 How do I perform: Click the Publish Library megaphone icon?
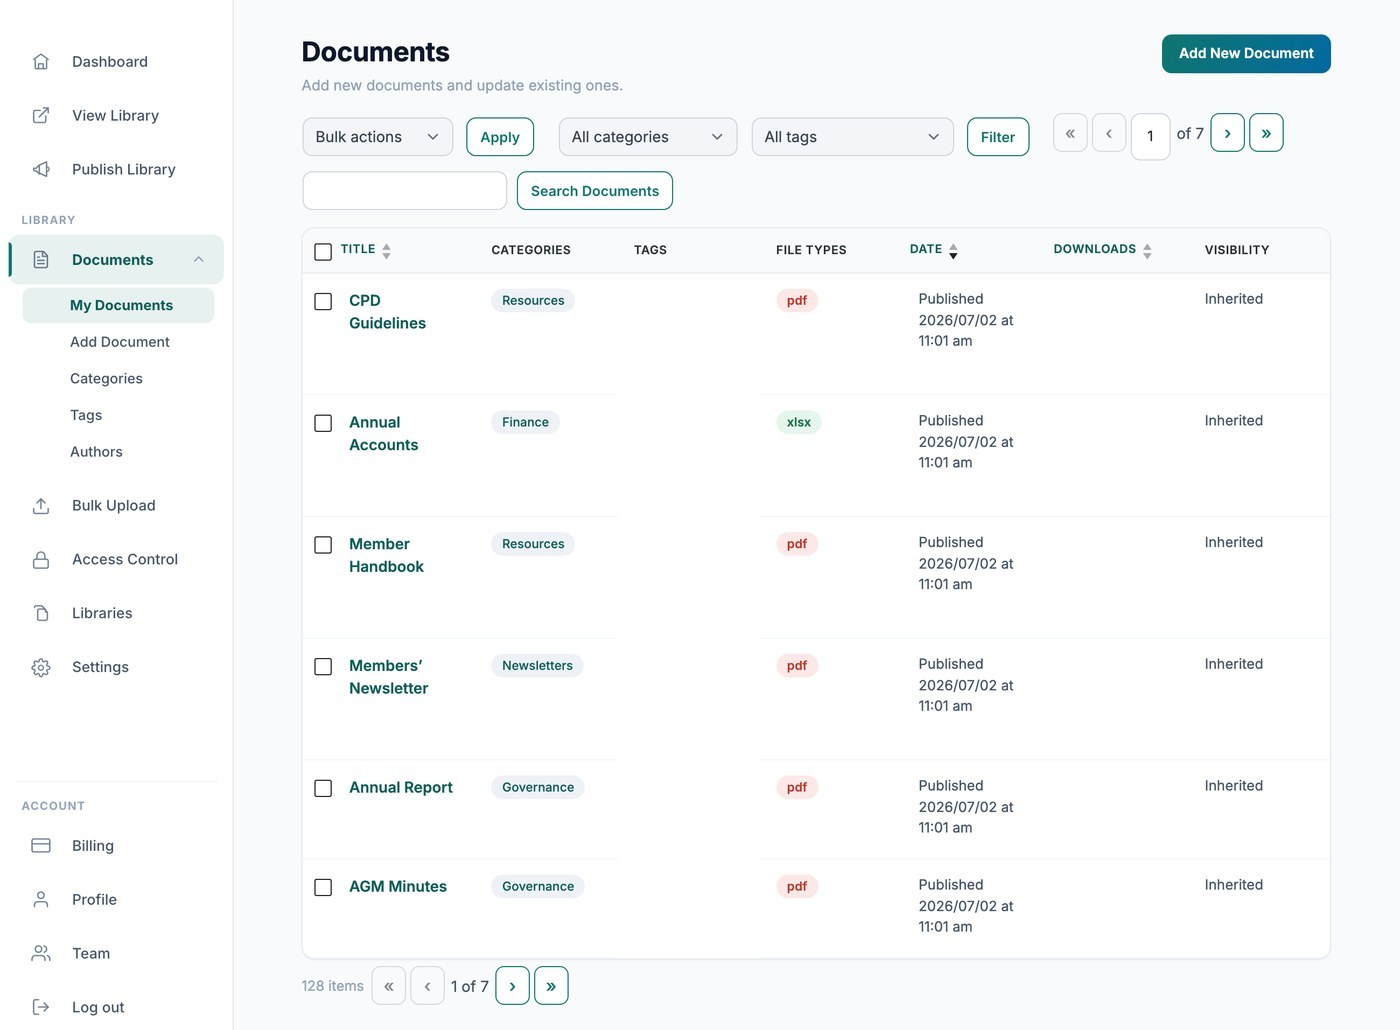pyautogui.click(x=41, y=170)
